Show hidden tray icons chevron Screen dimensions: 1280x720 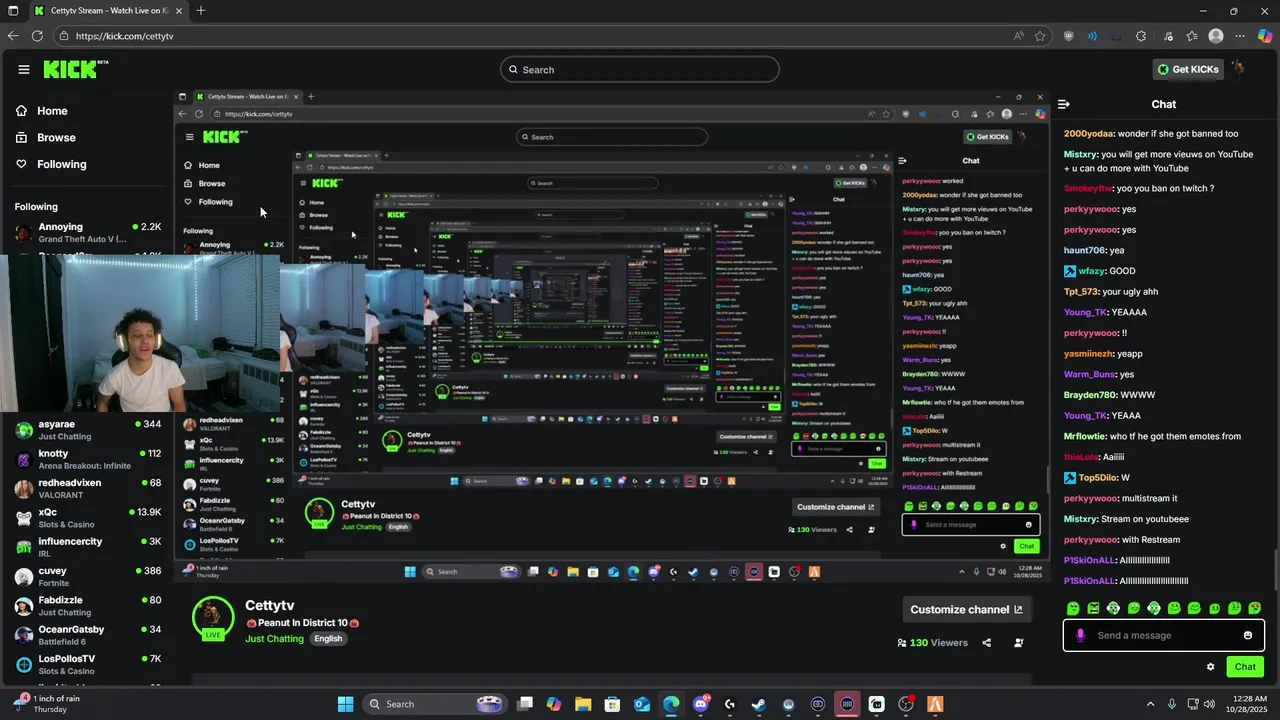point(1150,704)
